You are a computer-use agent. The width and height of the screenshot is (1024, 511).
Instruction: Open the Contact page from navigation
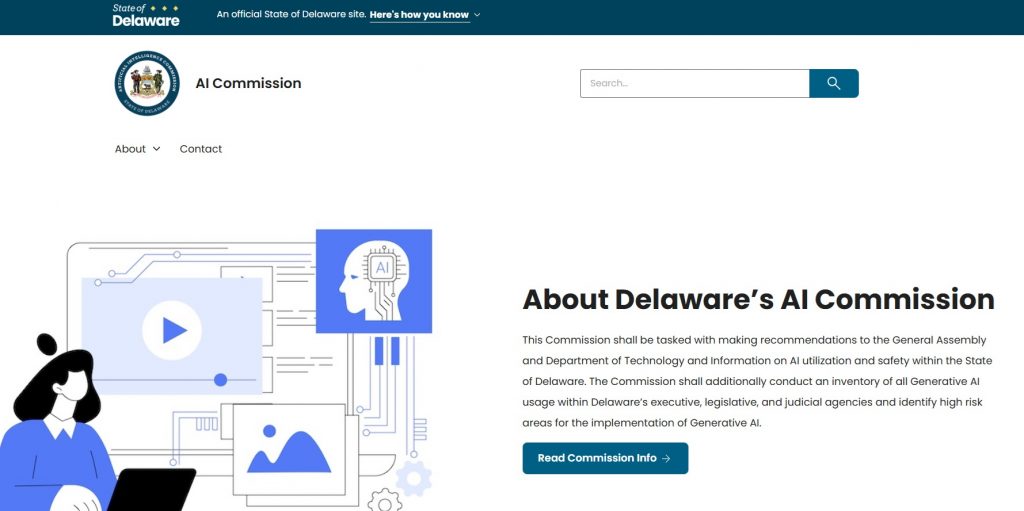coord(201,149)
